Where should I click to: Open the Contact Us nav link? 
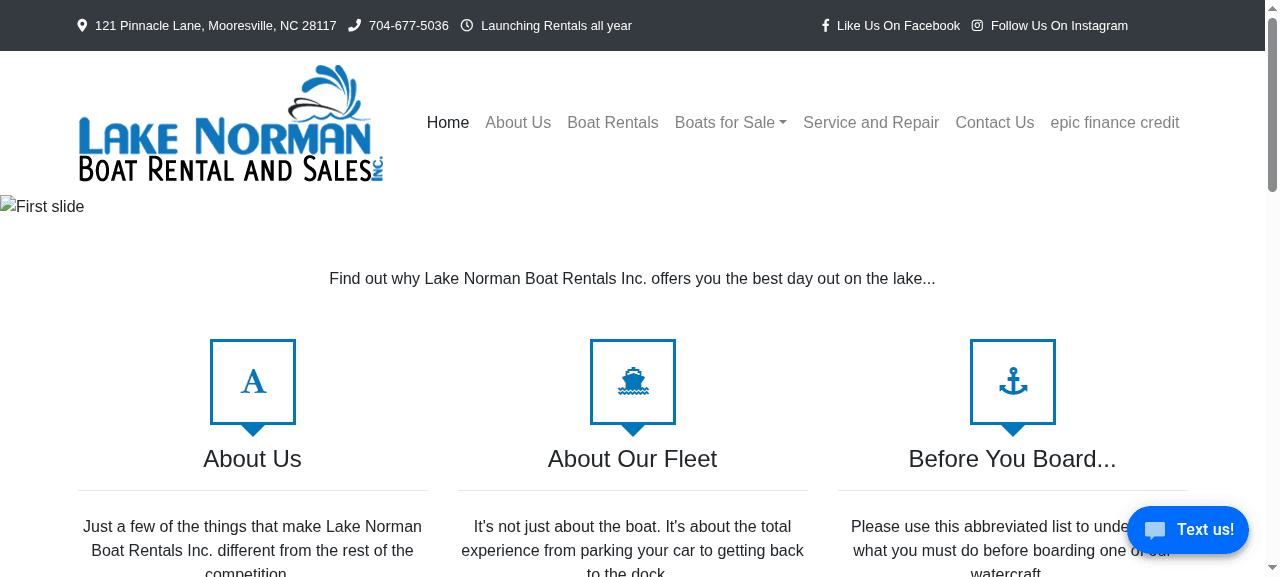pyautogui.click(x=995, y=123)
